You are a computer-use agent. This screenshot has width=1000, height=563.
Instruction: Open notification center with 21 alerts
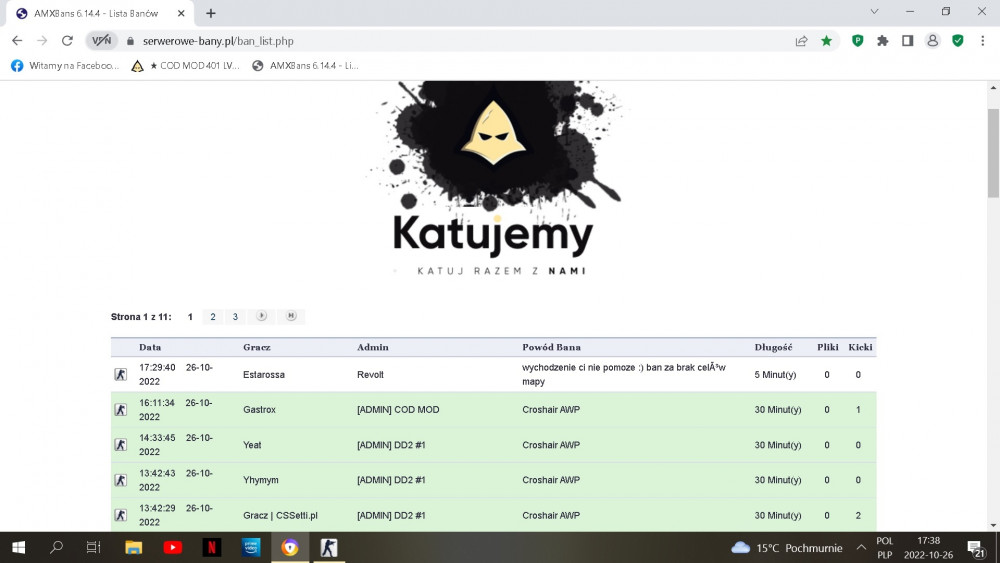coord(976,548)
